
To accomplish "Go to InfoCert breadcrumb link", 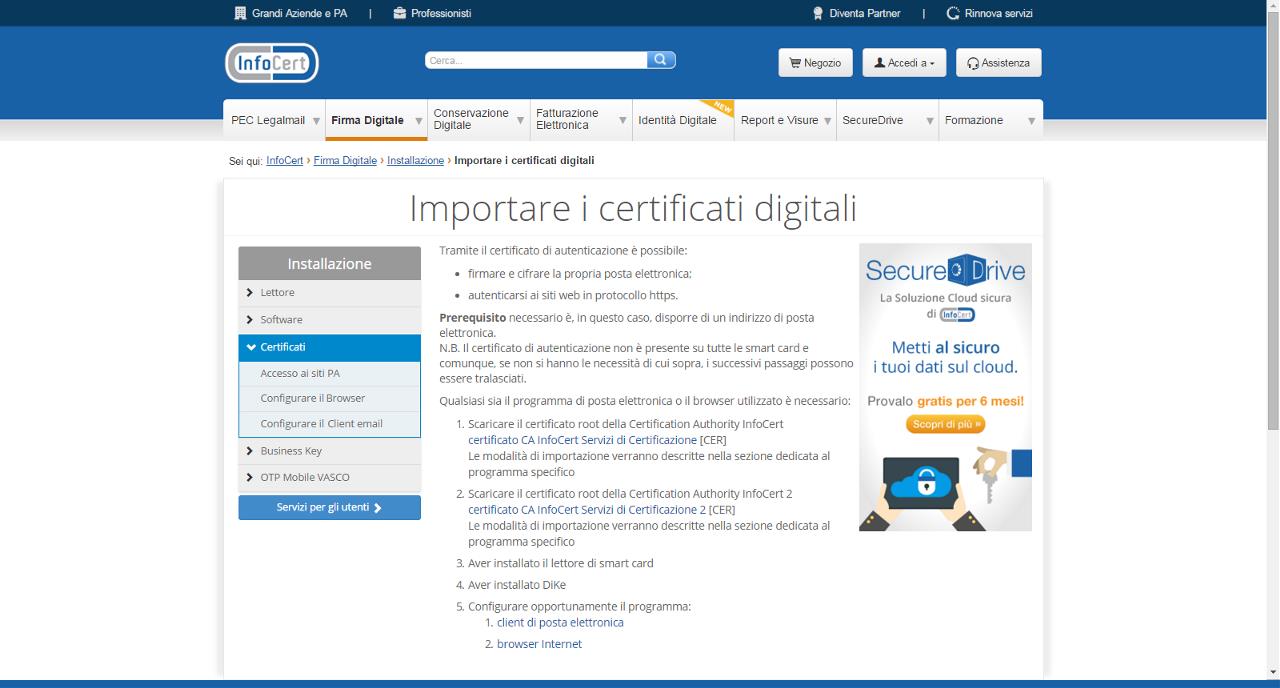I will pos(285,160).
